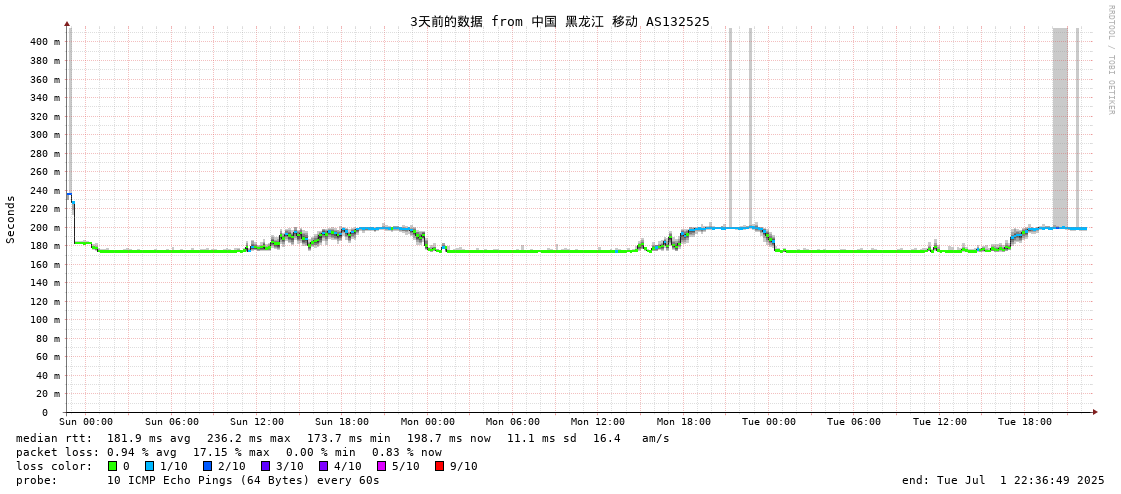The height and width of the screenshot is (494, 1121).
Task: Click the red 9/10 loss color swatch
Action: pos(440,466)
